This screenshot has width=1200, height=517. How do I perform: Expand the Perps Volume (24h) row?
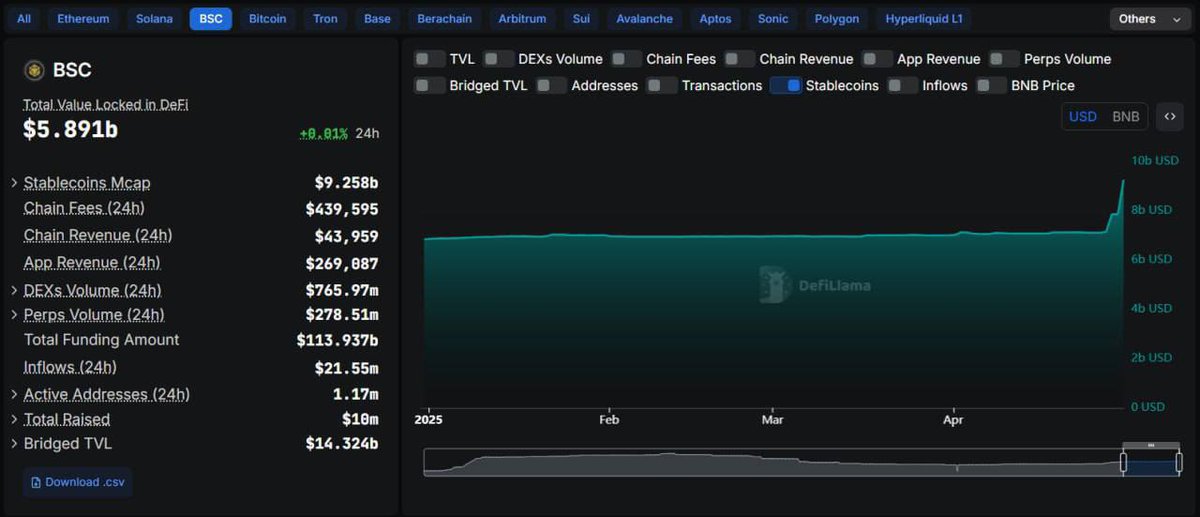(14, 315)
